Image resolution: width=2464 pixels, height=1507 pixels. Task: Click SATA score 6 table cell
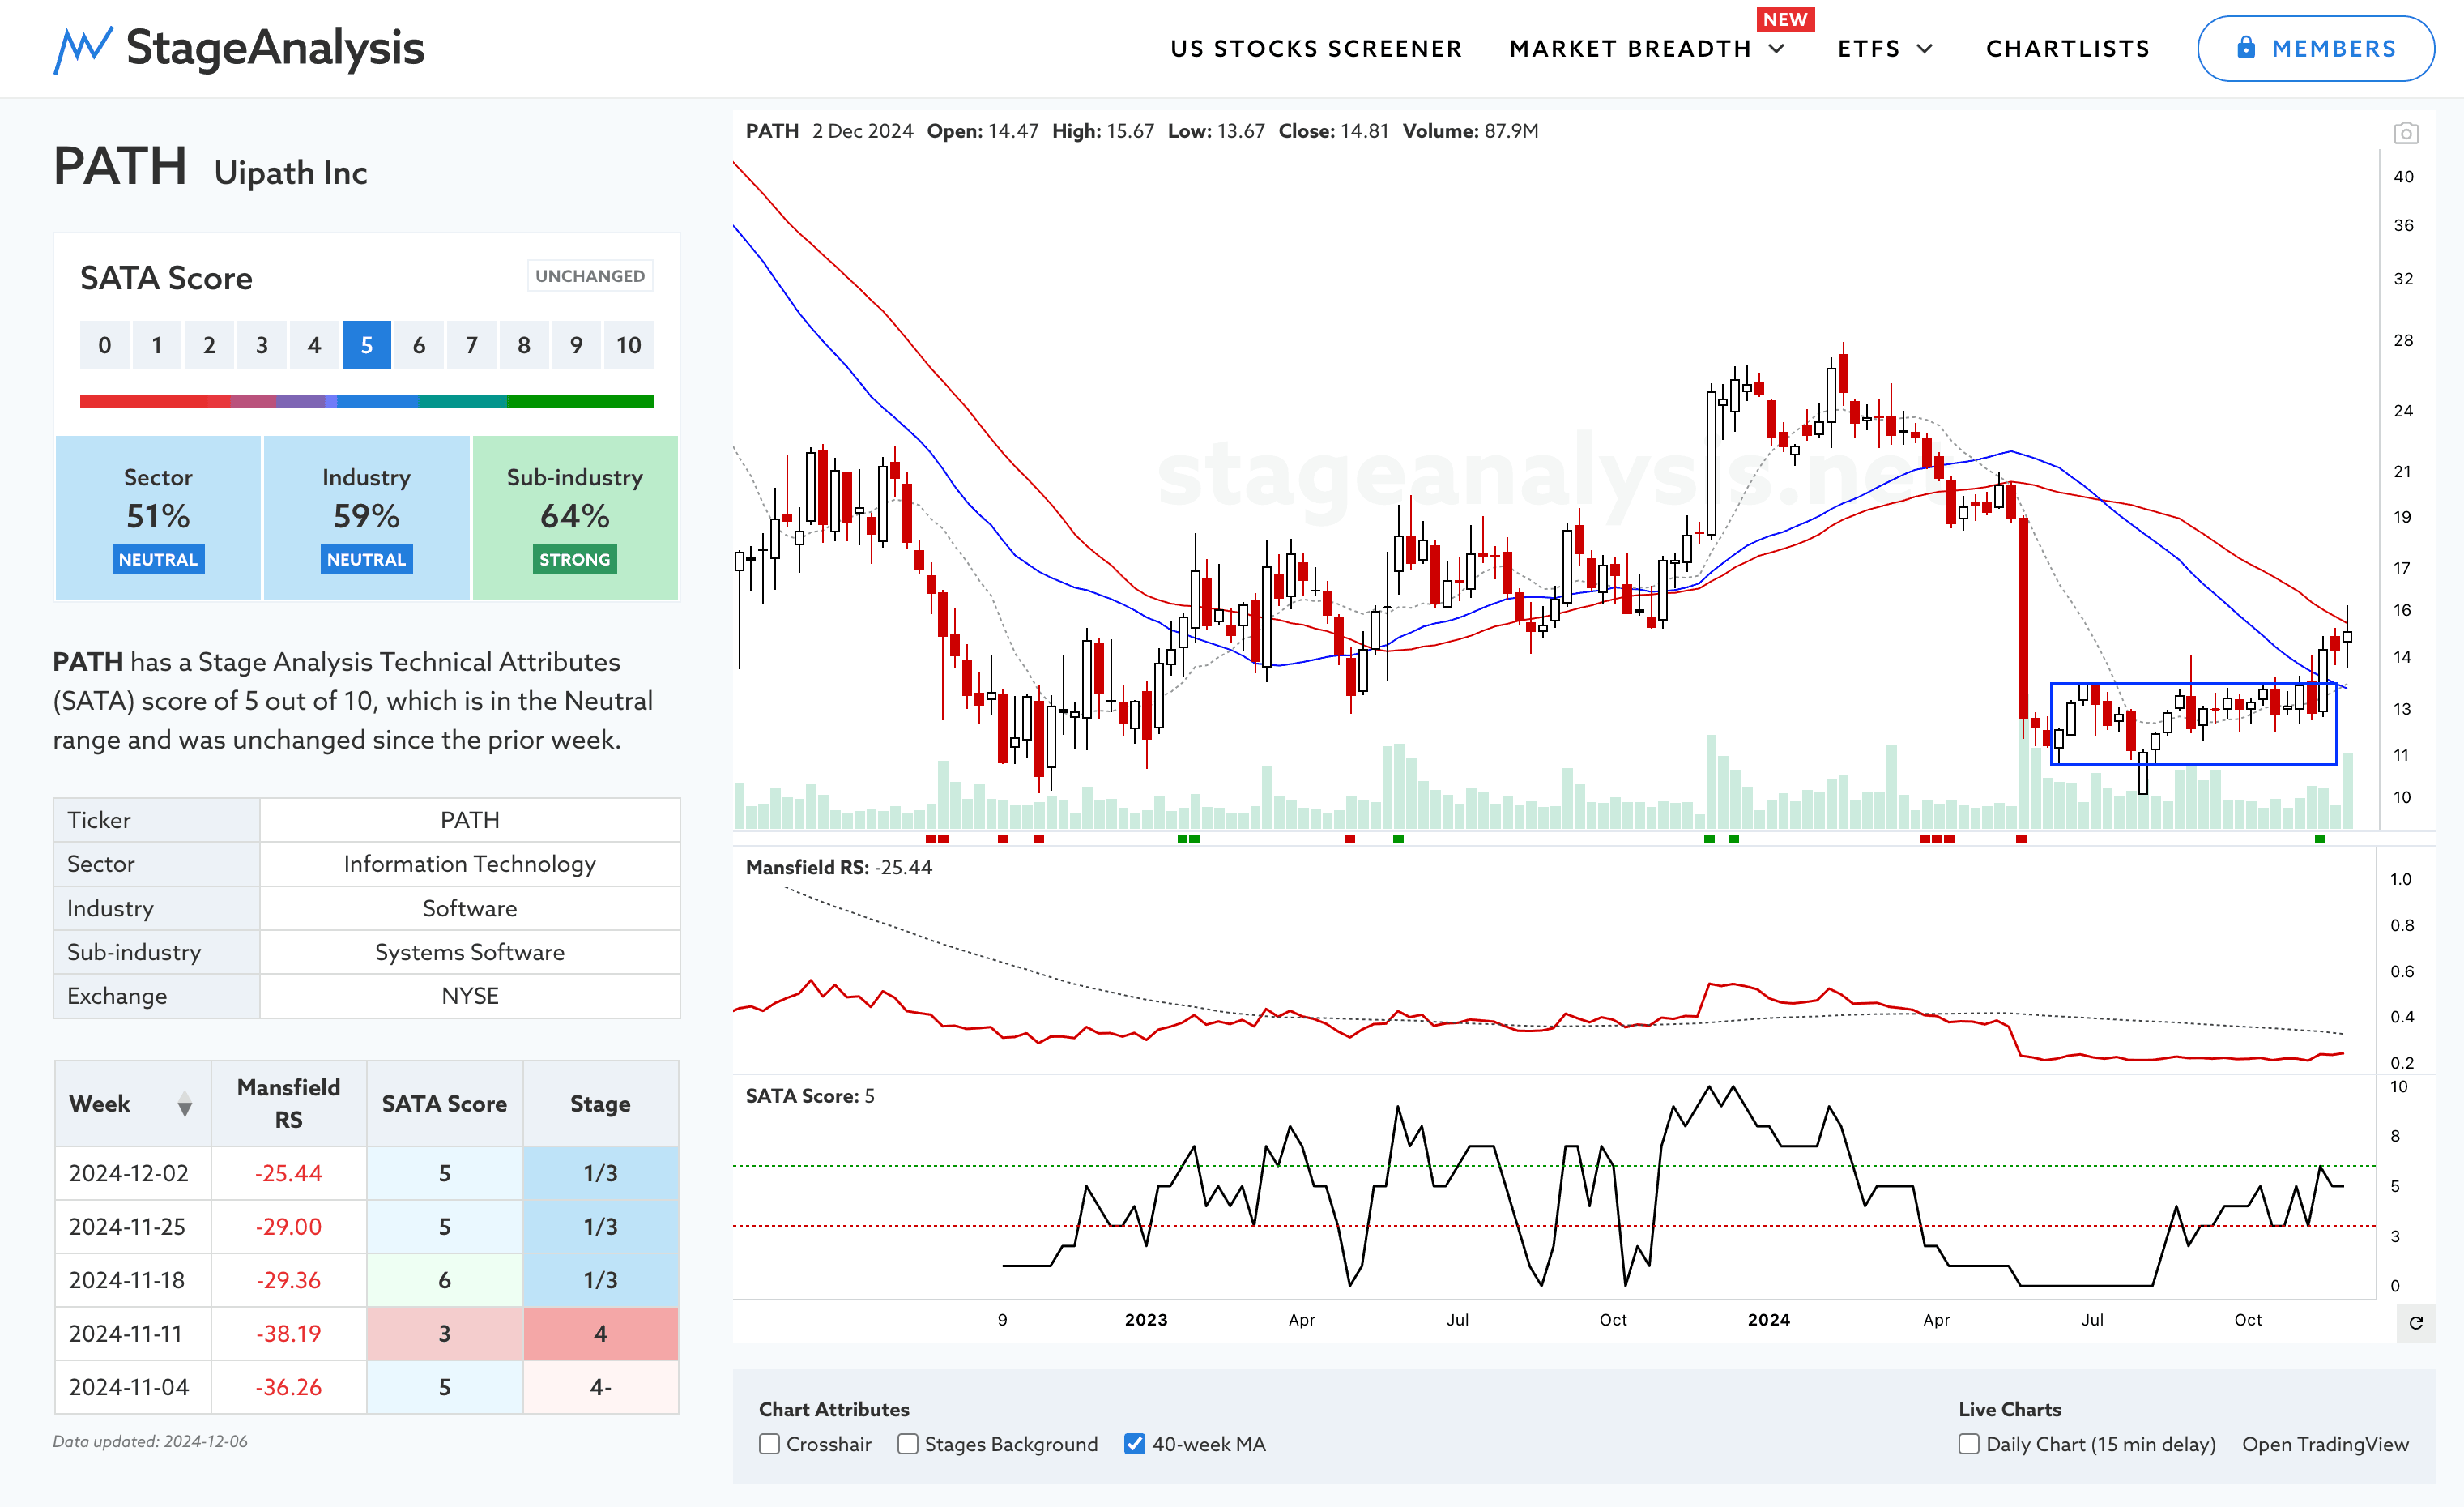(444, 1280)
